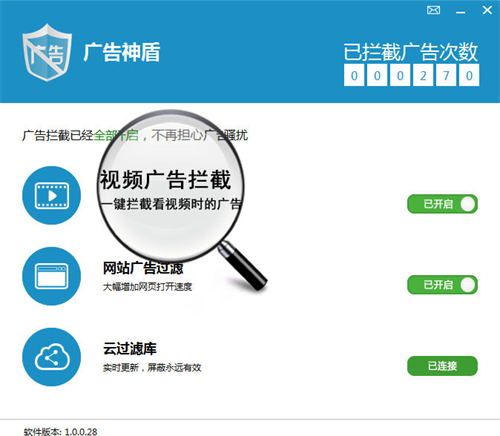Click the 视频广告拦截 title text
The width and height of the screenshot is (500, 436).
[165, 180]
